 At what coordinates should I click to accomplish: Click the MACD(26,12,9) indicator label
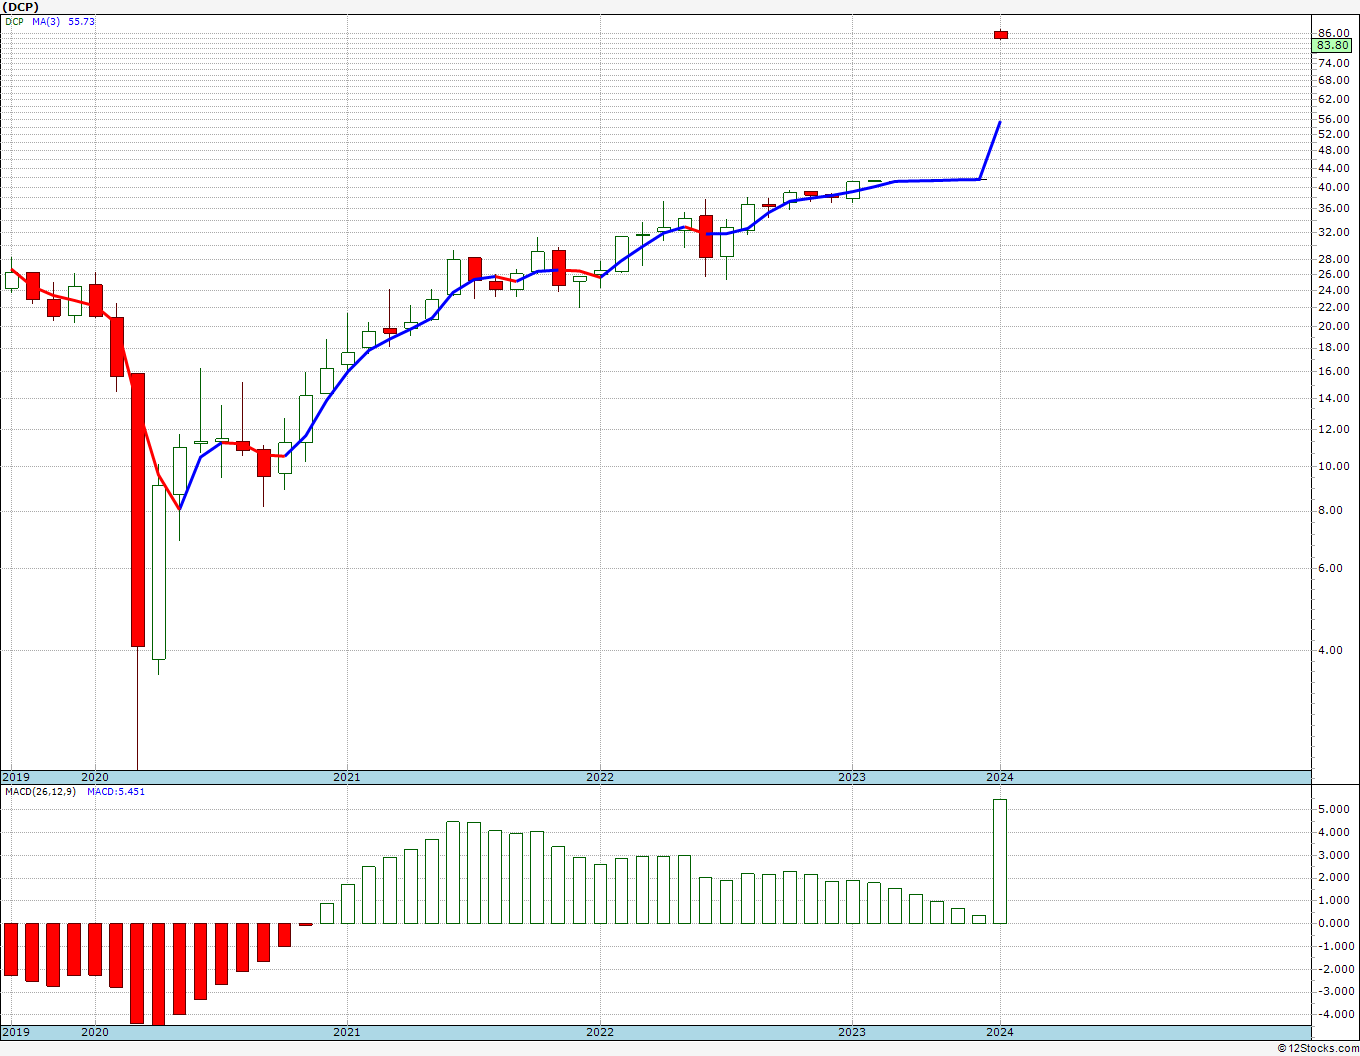coord(40,792)
